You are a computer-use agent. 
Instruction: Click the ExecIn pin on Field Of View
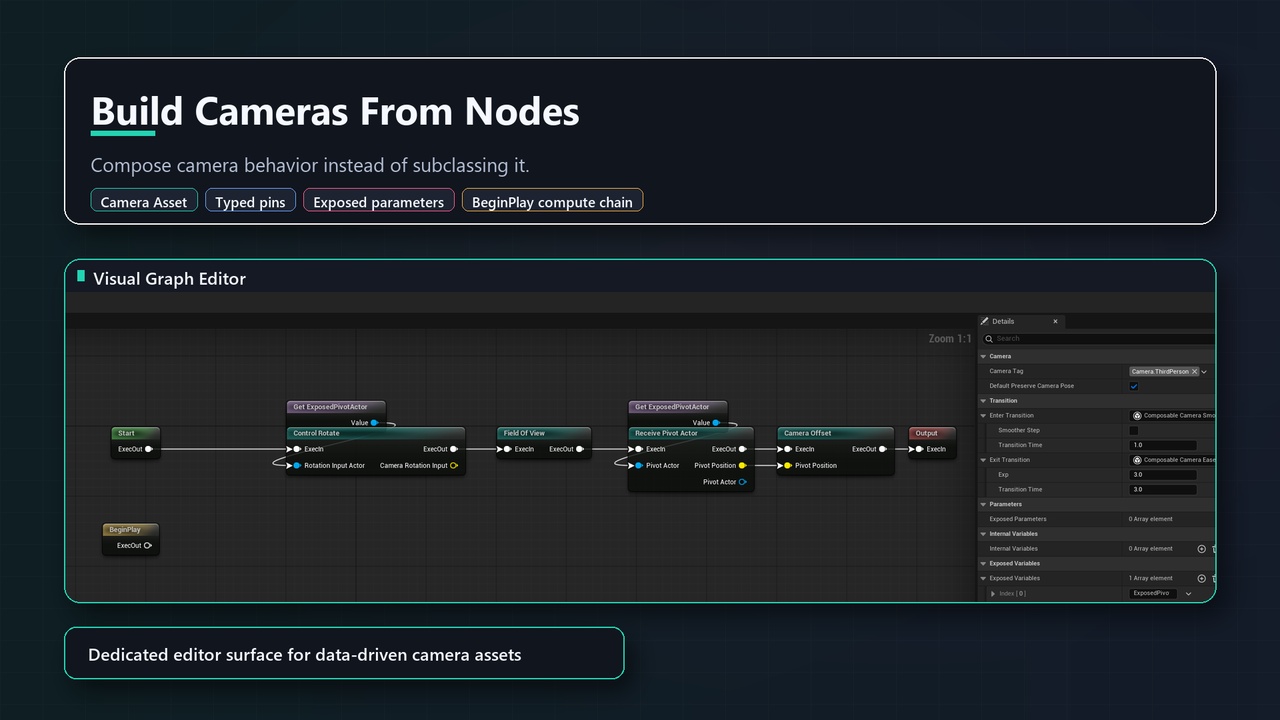[508, 449]
